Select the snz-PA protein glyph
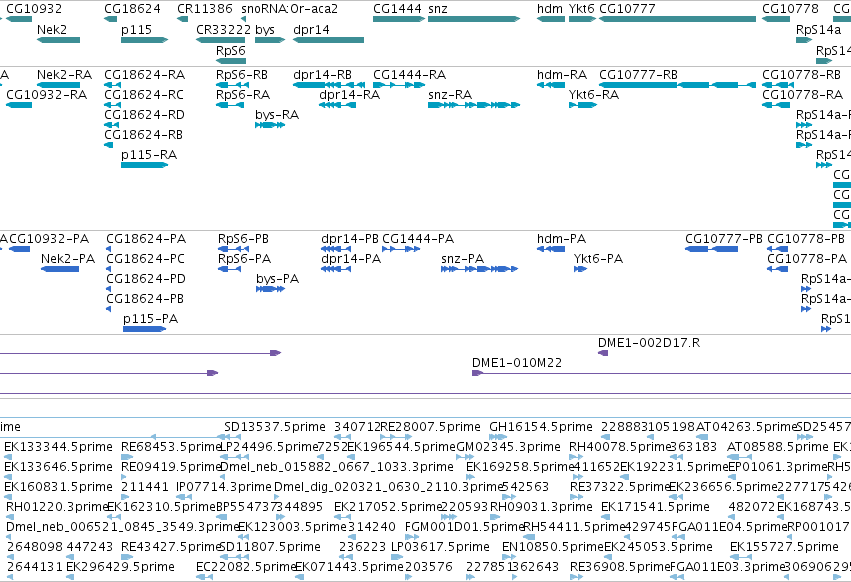 [479, 269]
